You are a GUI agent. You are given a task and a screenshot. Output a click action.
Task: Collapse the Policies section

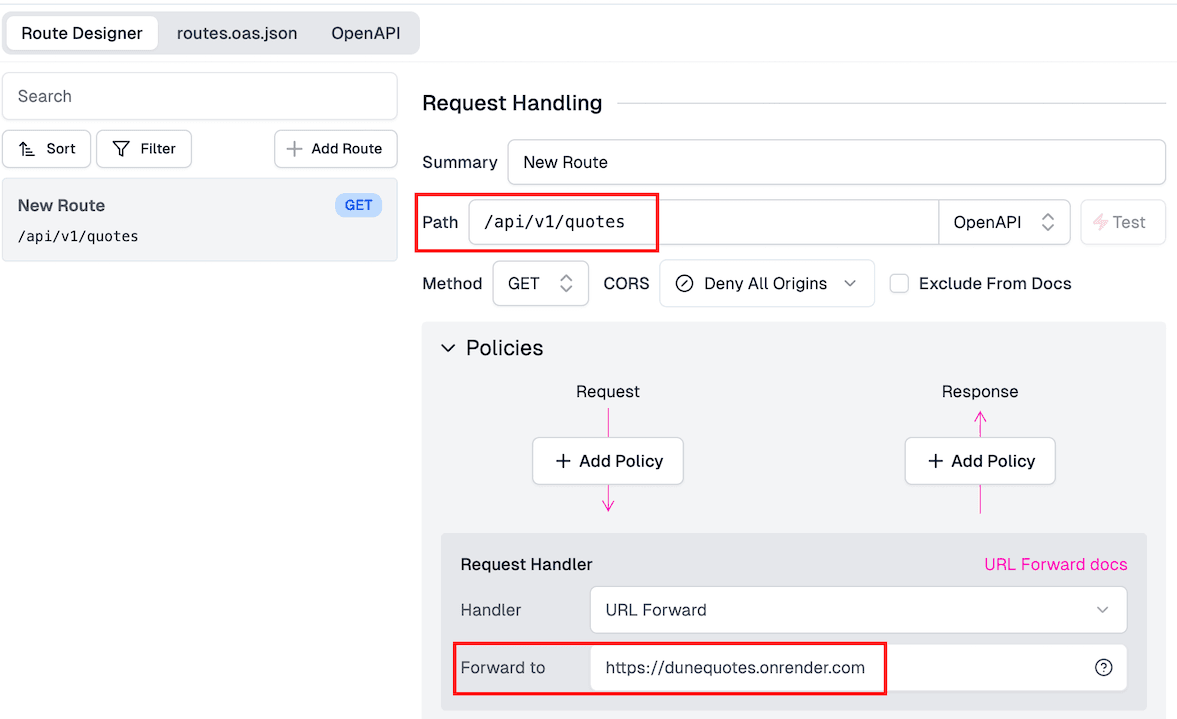(x=449, y=348)
